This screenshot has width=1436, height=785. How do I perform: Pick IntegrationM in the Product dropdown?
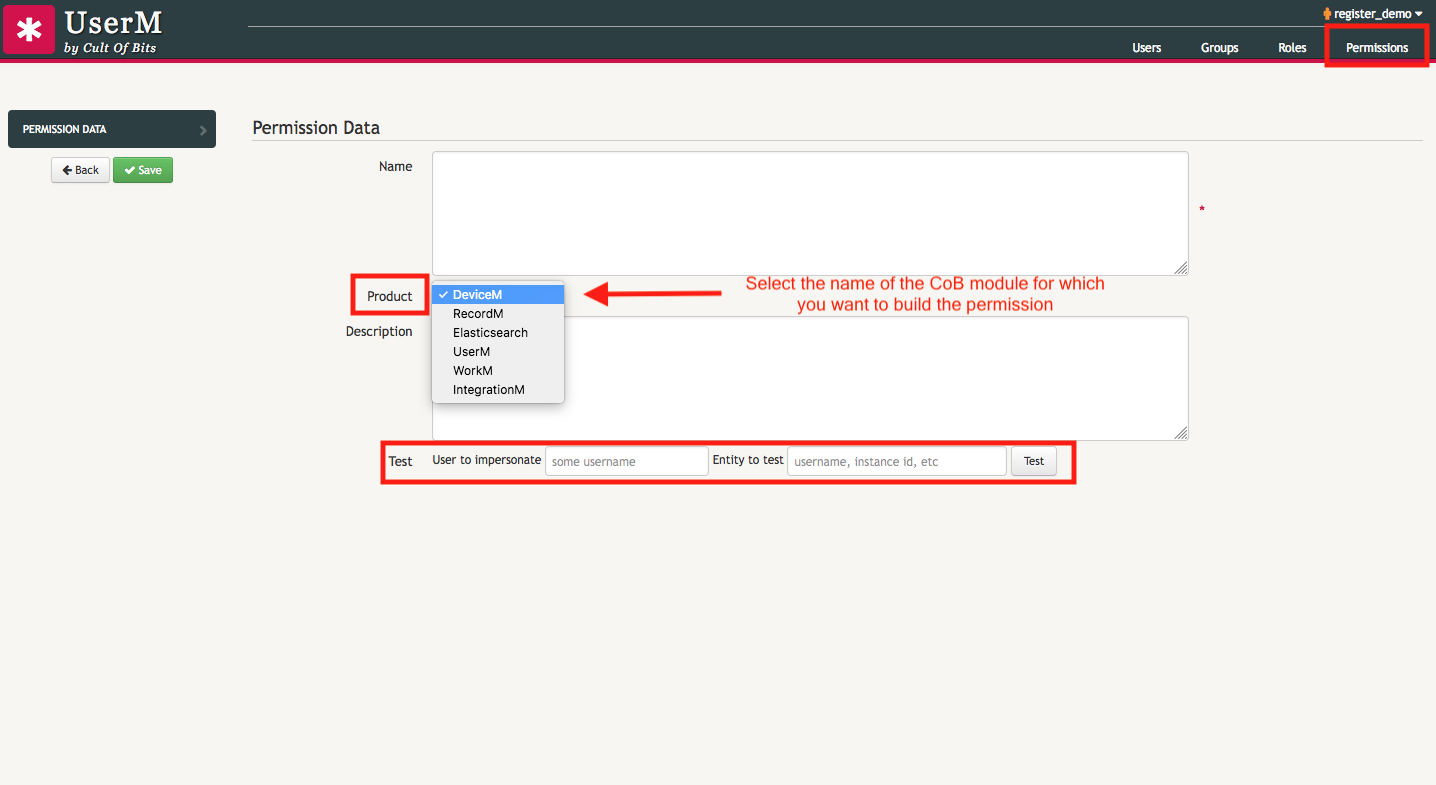coord(498,390)
